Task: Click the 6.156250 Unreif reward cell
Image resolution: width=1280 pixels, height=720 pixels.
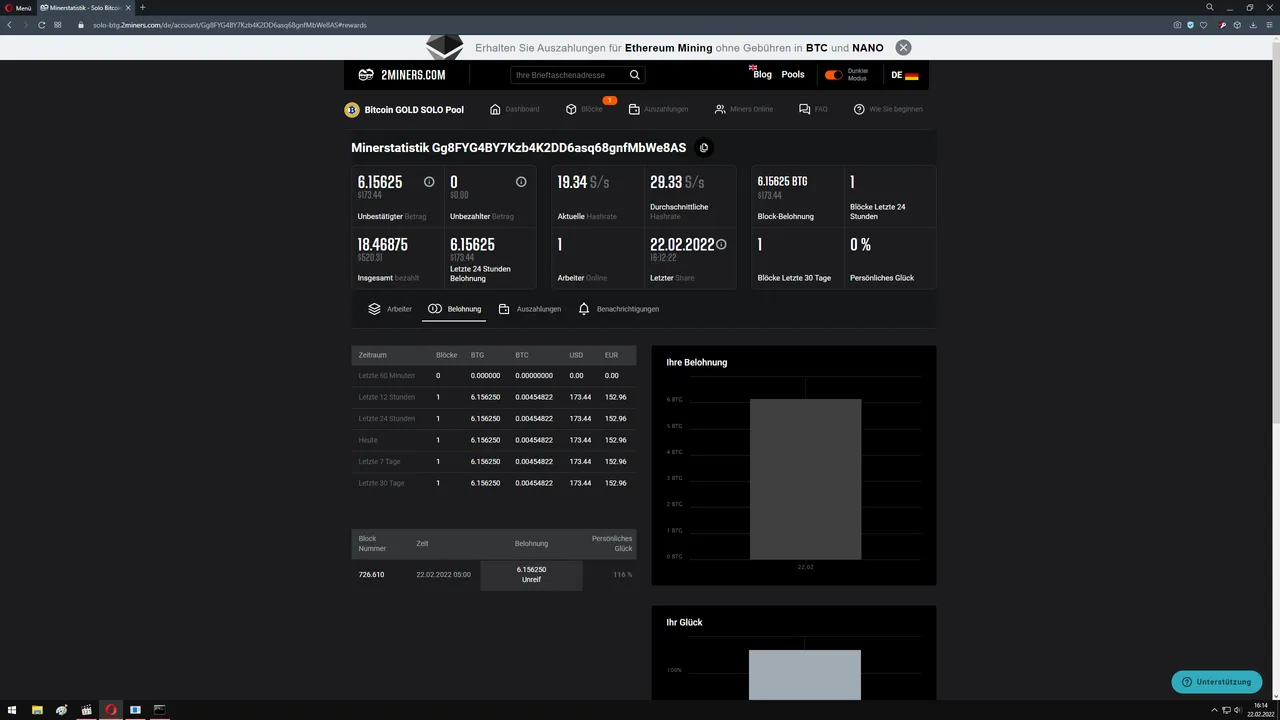Action: pyautogui.click(x=531, y=575)
